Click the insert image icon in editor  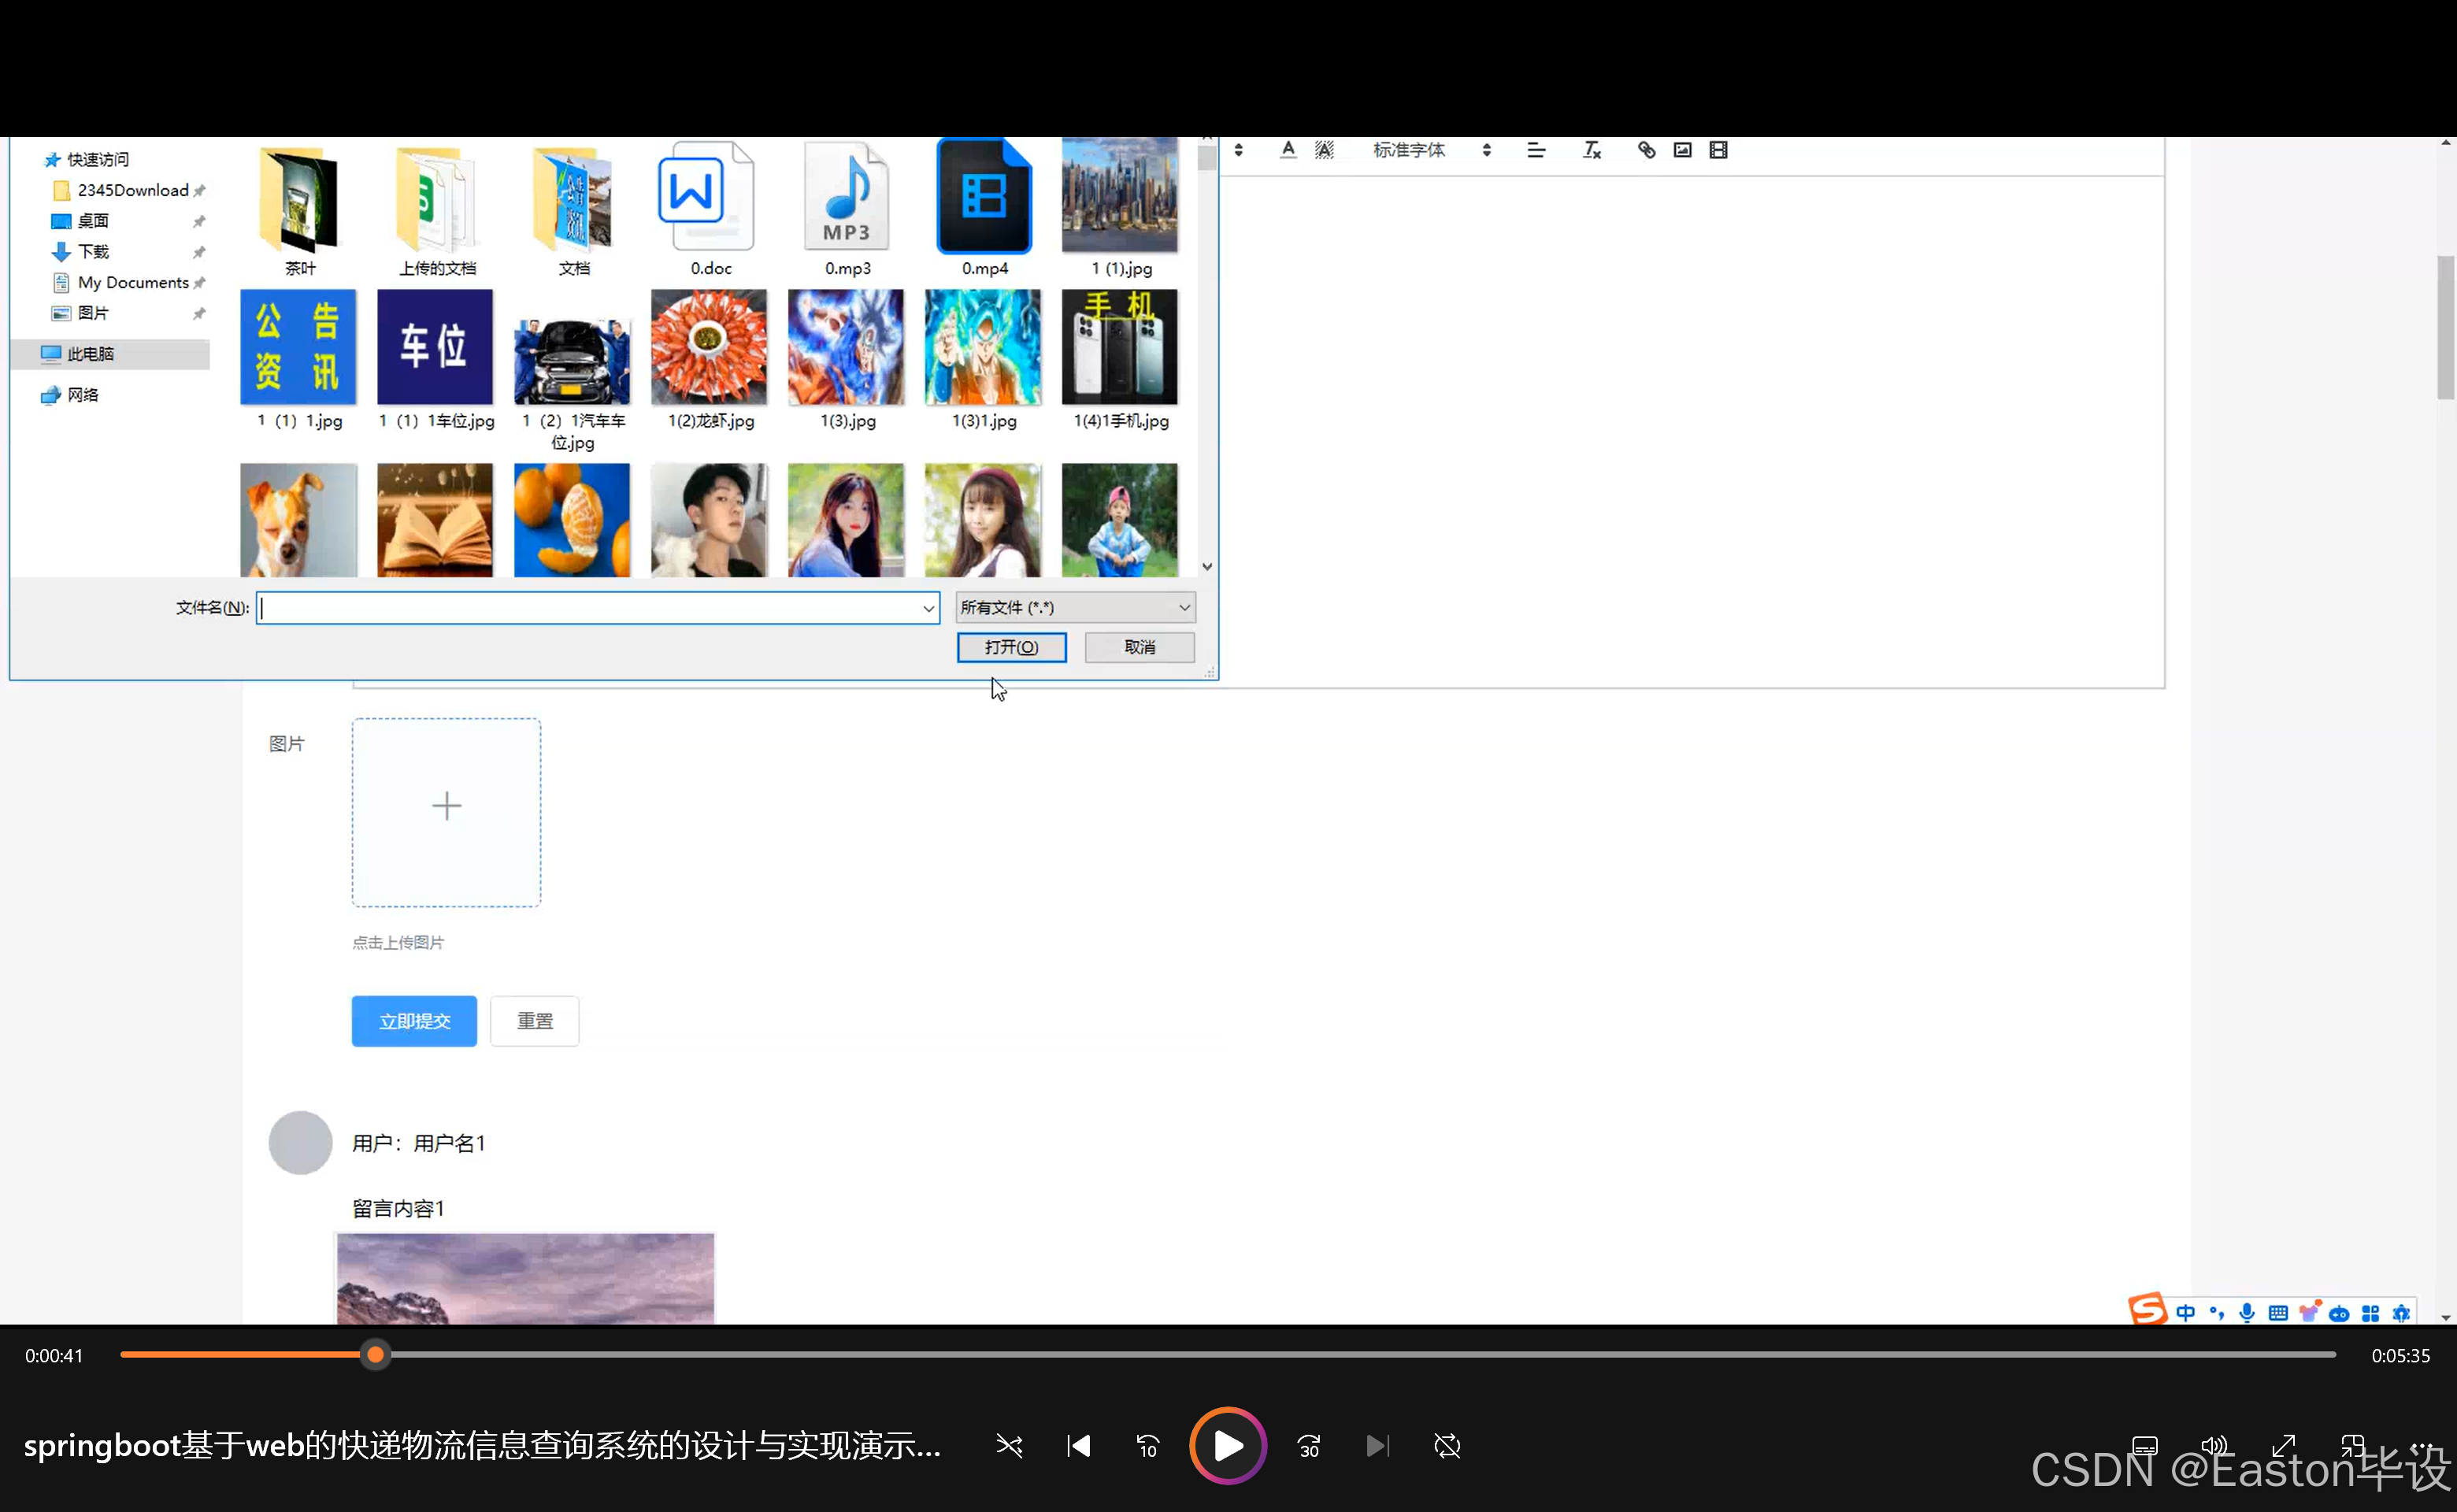click(x=1683, y=150)
